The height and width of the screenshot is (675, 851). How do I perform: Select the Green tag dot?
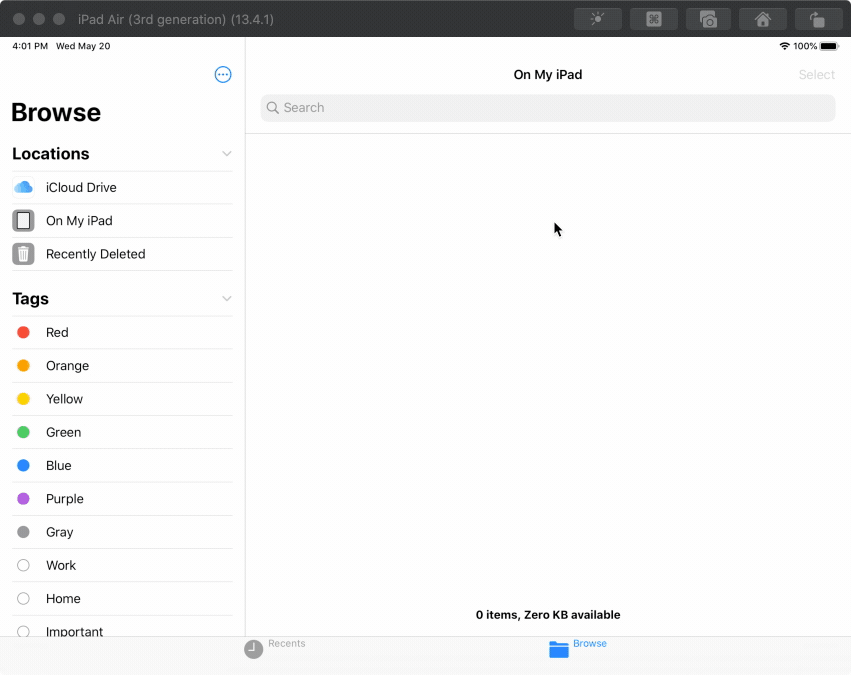click(23, 432)
